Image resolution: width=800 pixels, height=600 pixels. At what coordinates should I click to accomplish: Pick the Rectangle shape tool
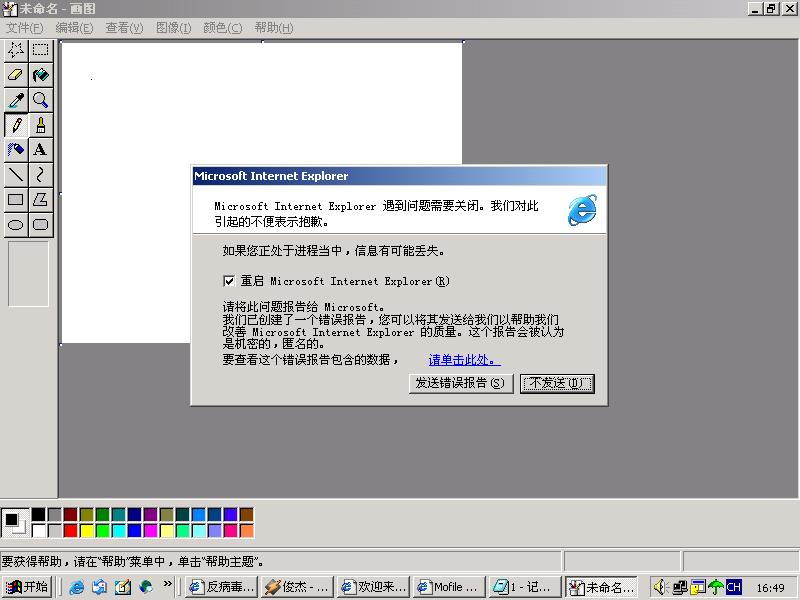pyautogui.click(x=16, y=200)
